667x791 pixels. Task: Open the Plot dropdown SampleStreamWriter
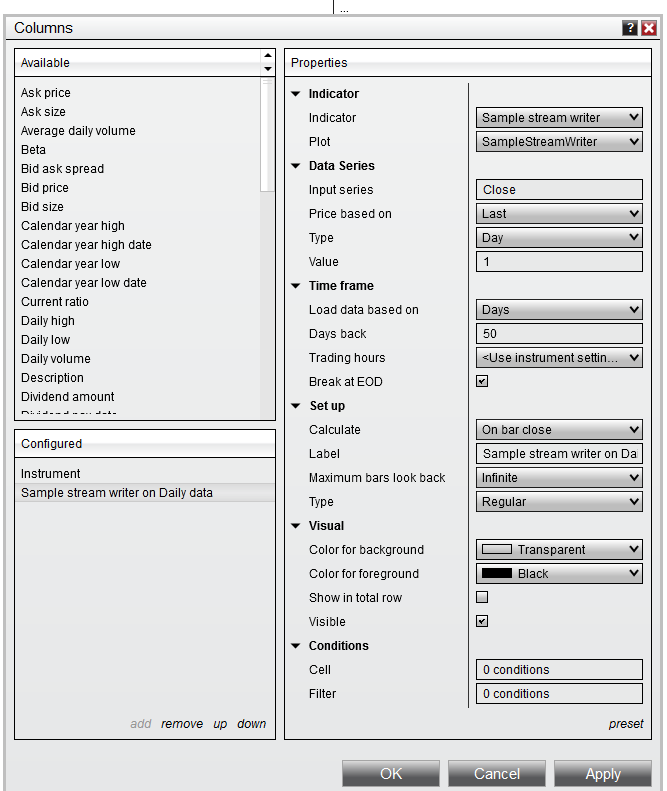pos(559,142)
